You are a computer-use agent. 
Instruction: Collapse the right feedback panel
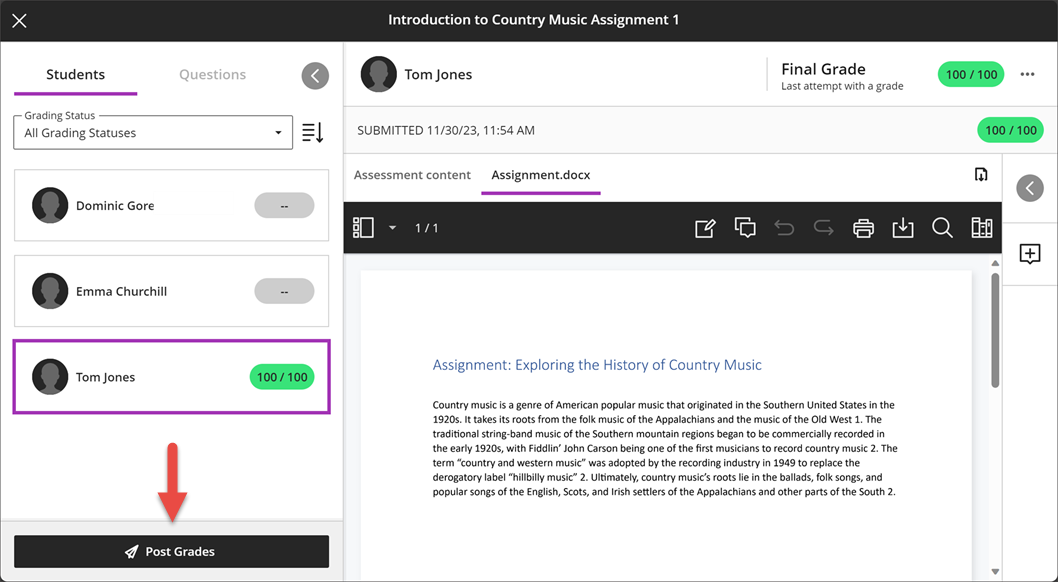tap(1030, 188)
